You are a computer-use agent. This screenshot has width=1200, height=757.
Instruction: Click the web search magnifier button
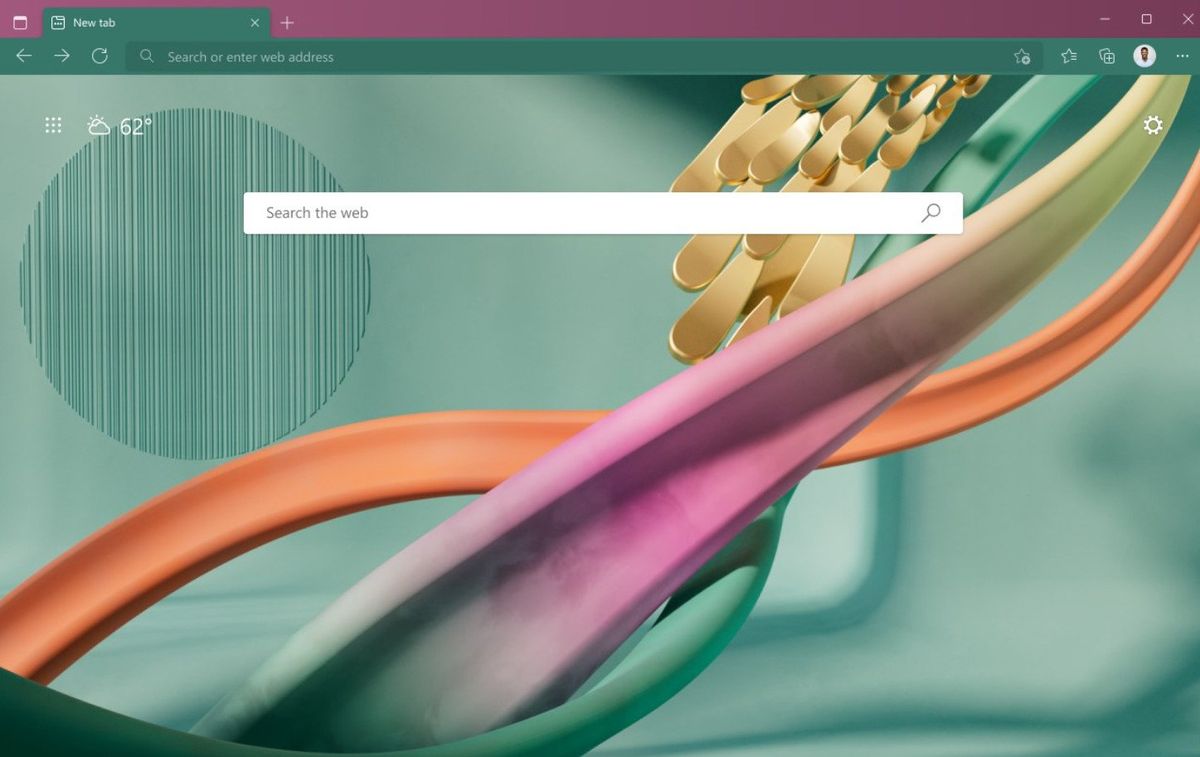click(x=931, y=212)
